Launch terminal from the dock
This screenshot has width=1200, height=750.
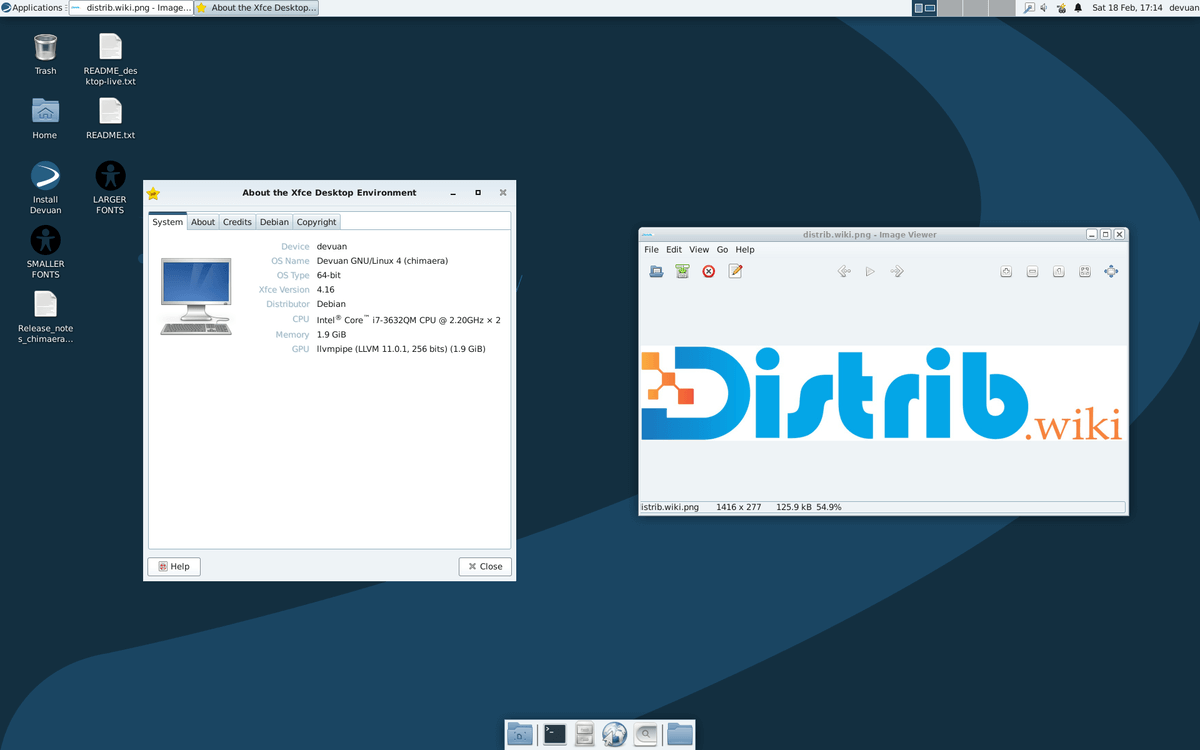[555, 734]
